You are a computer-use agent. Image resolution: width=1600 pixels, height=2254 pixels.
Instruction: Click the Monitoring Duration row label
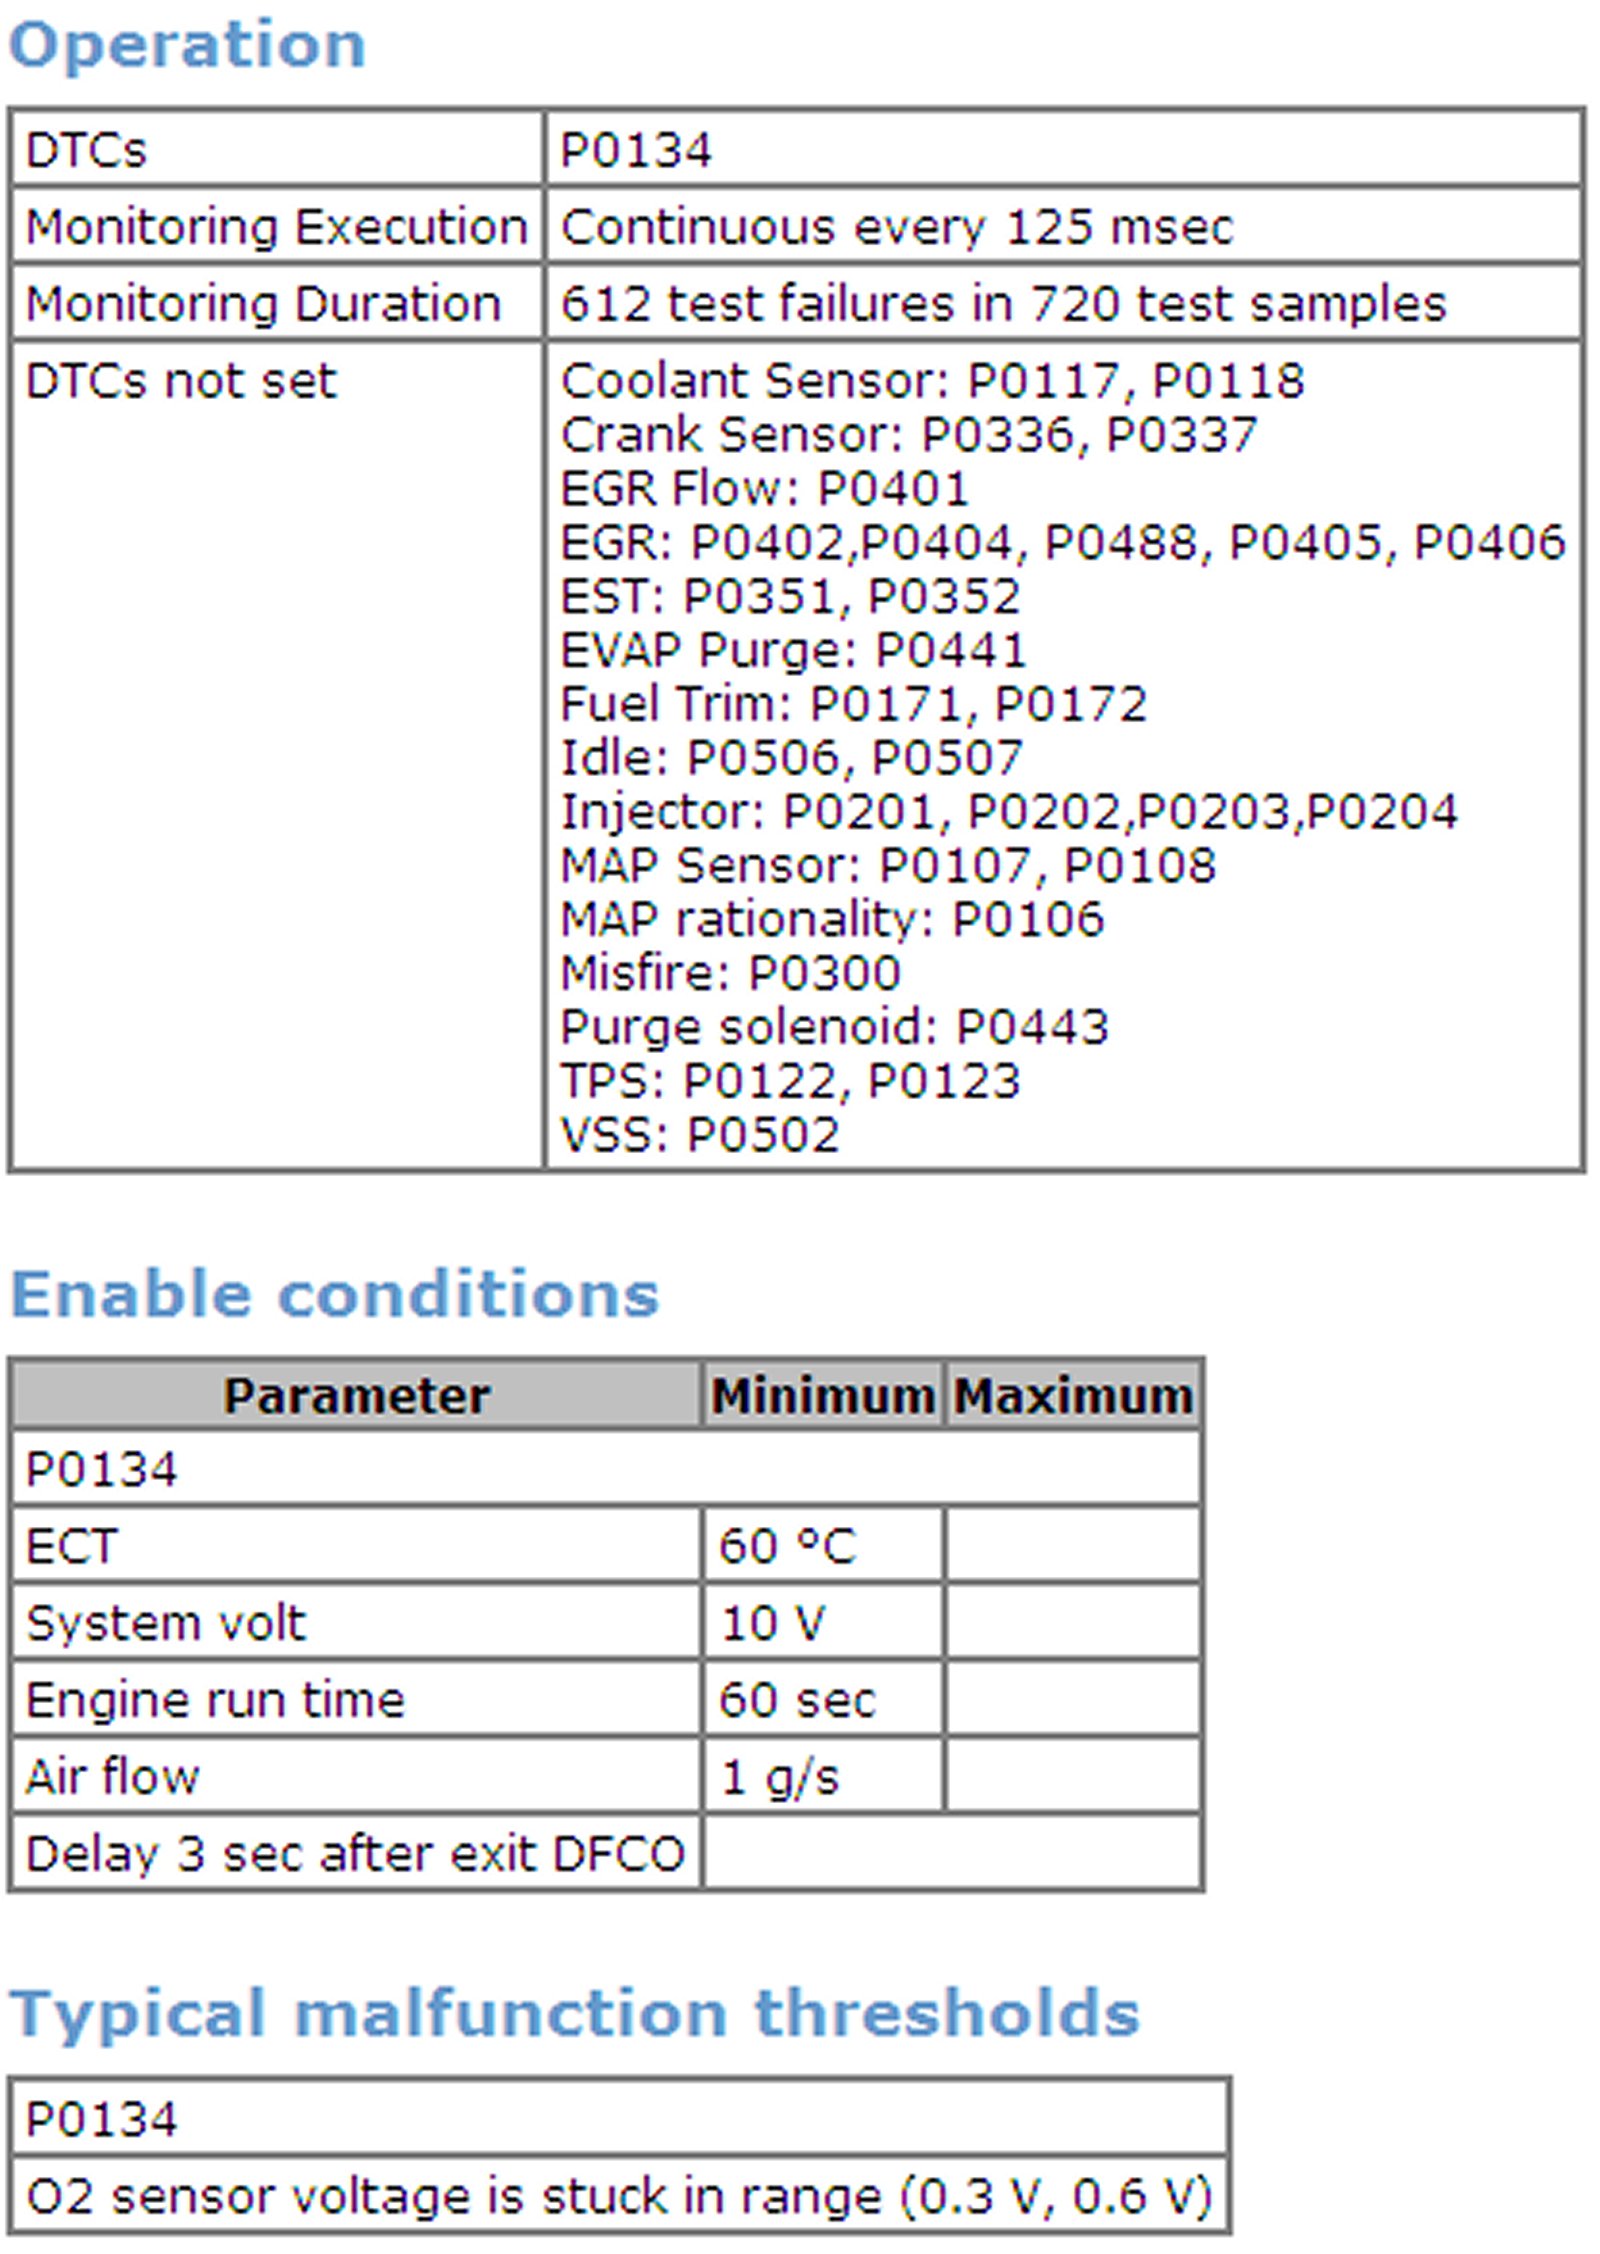pyautogui.click(x=263, y=304)
